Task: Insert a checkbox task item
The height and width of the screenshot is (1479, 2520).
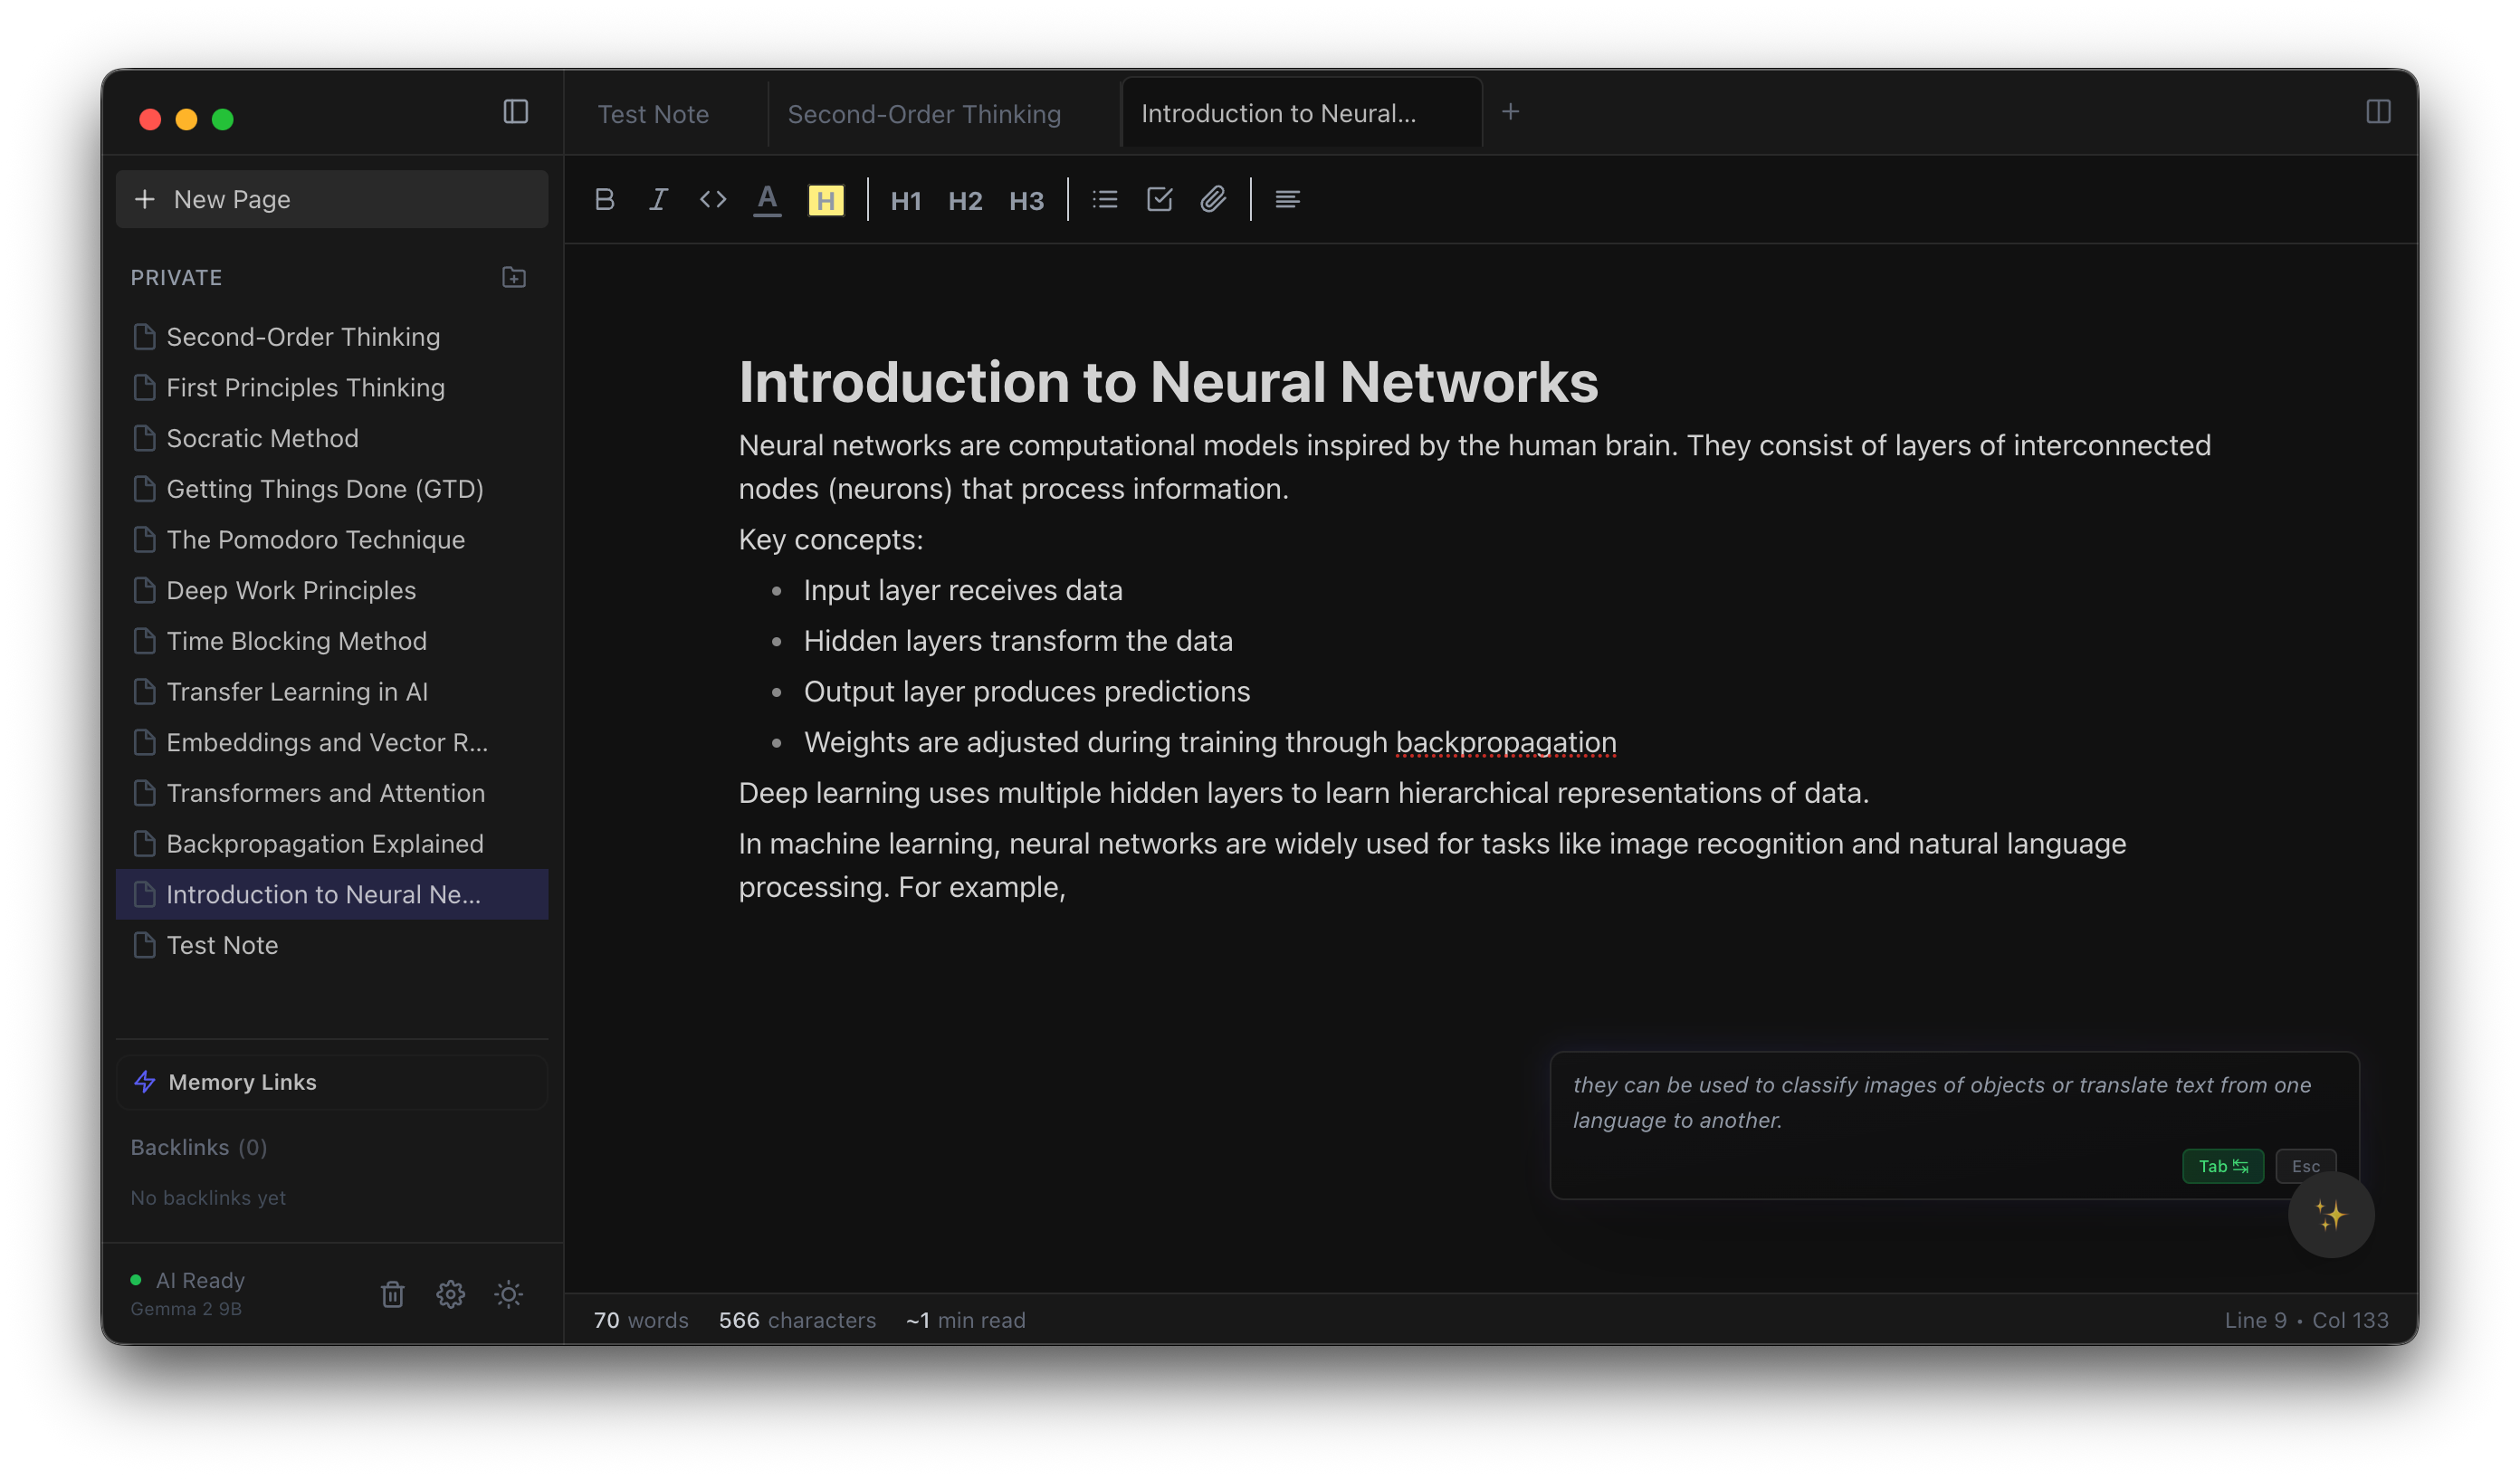Action: [1159, 199]
